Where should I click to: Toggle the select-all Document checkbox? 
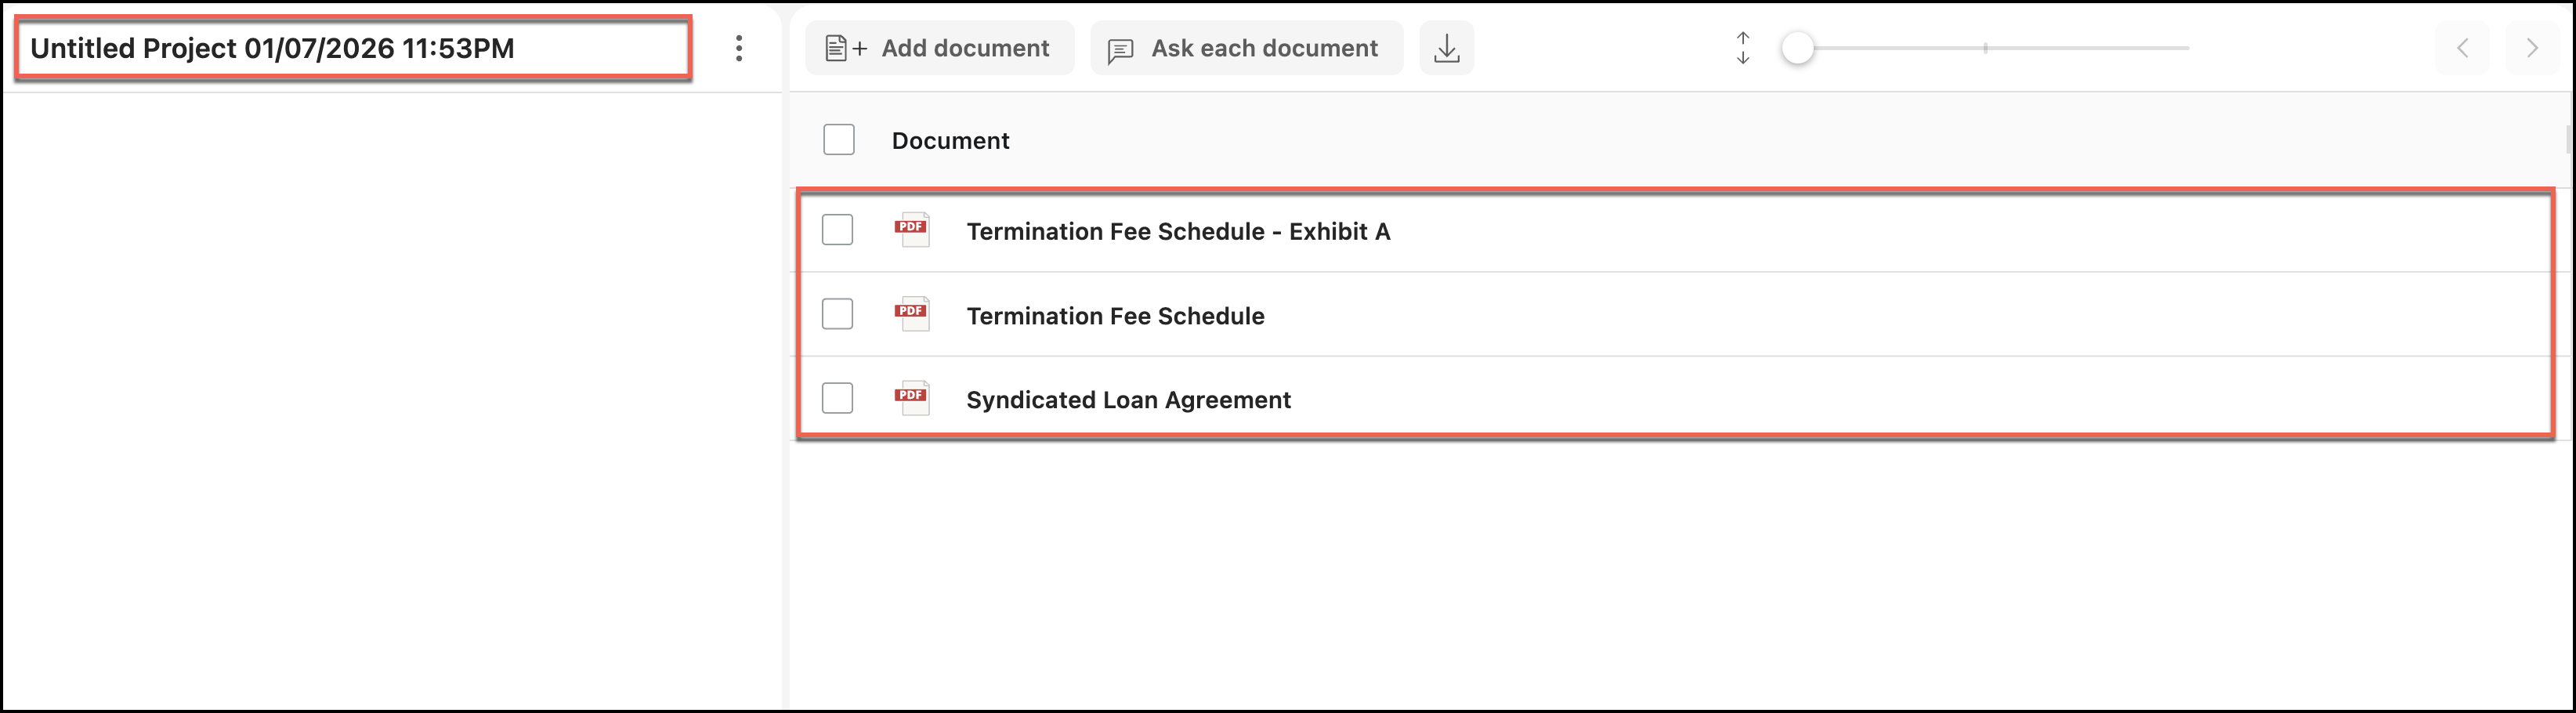tap(838, 140)
